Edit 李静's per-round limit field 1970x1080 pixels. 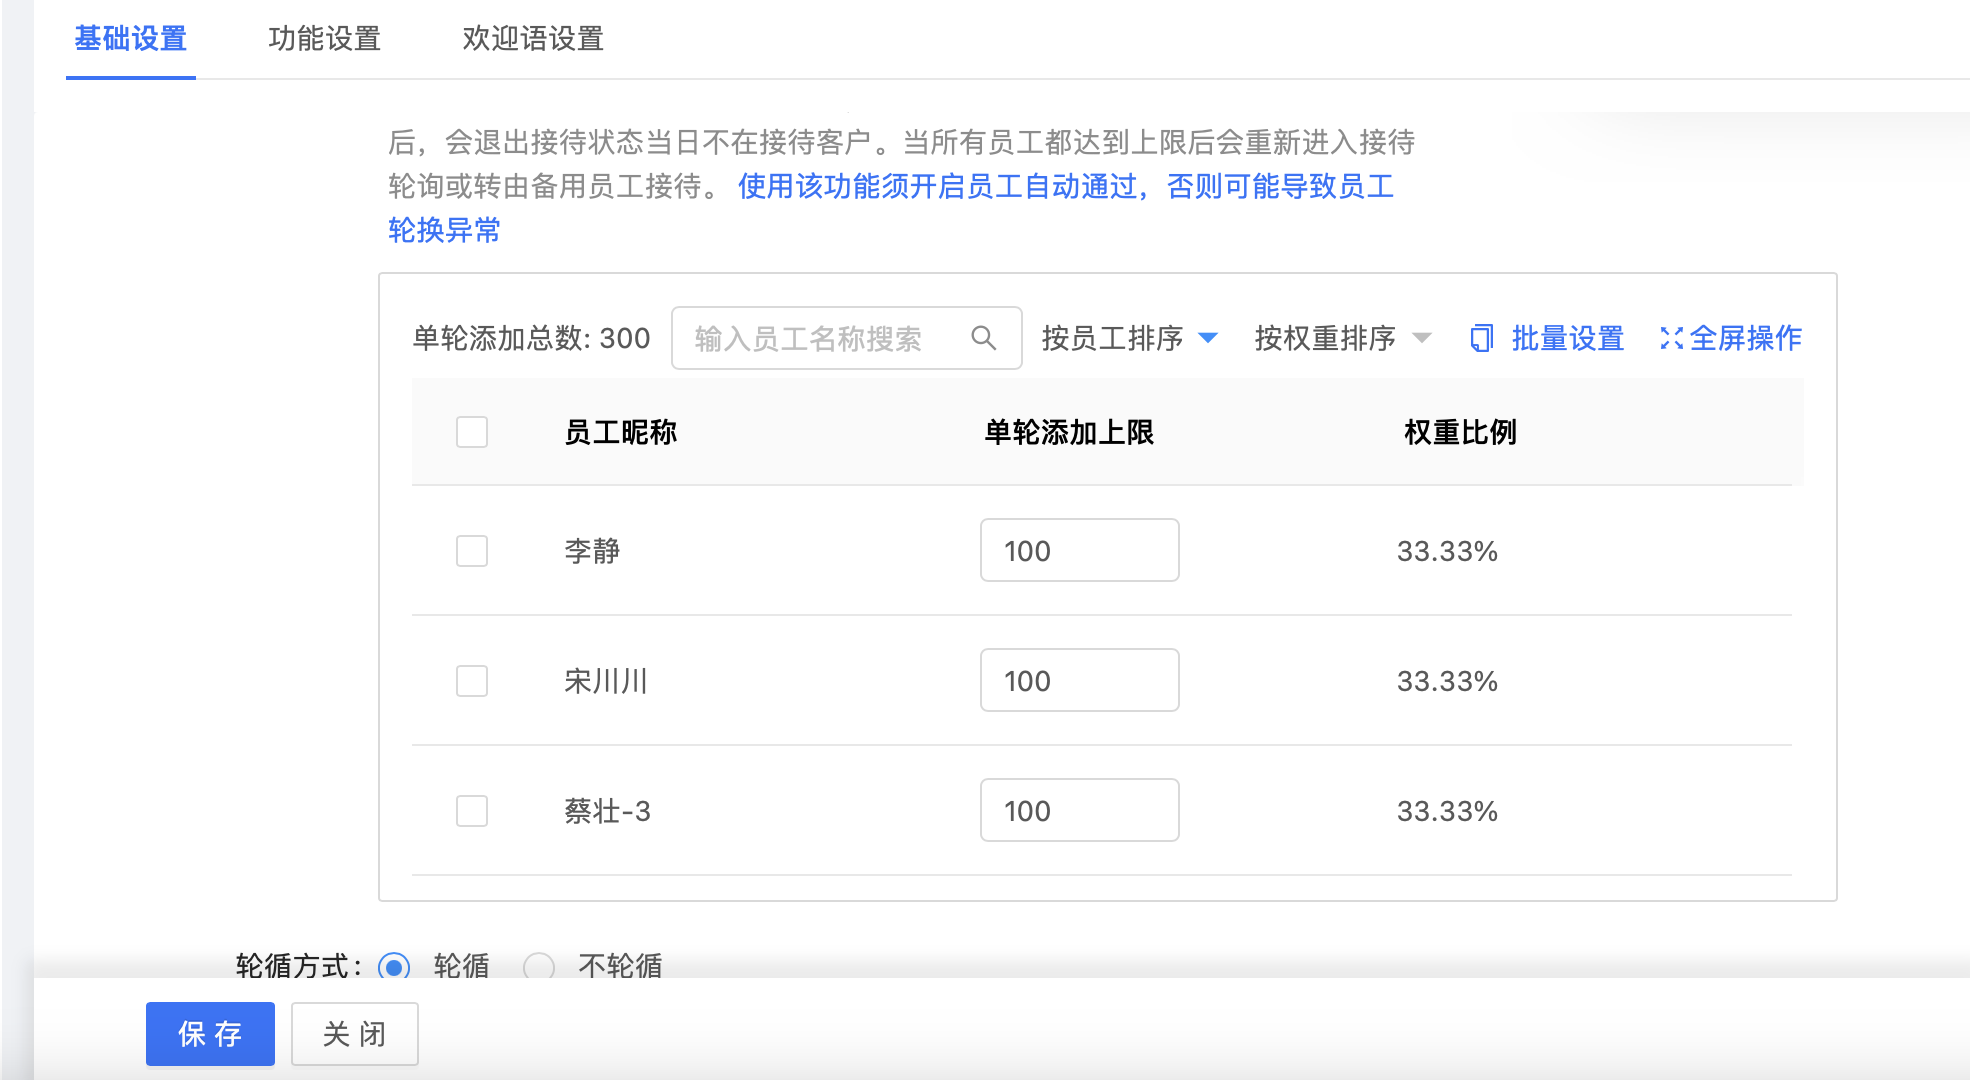pos(1080,550)
